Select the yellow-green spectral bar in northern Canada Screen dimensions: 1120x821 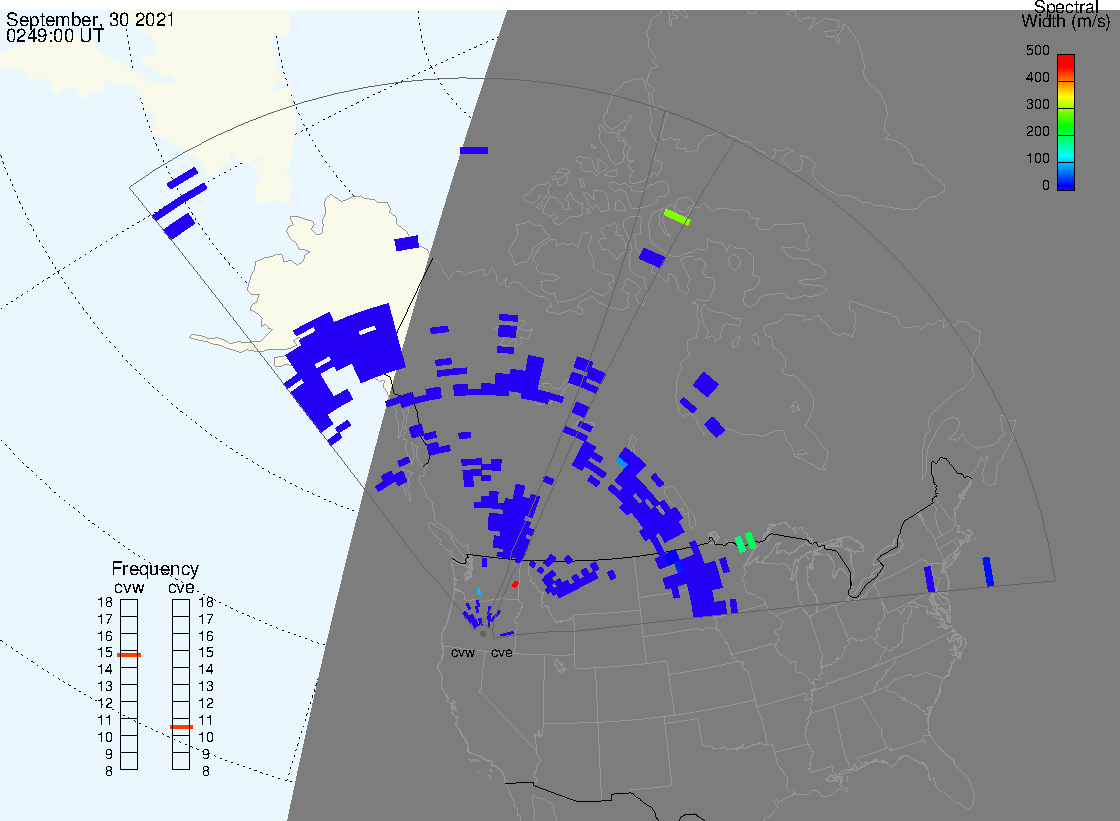point(677,216)
